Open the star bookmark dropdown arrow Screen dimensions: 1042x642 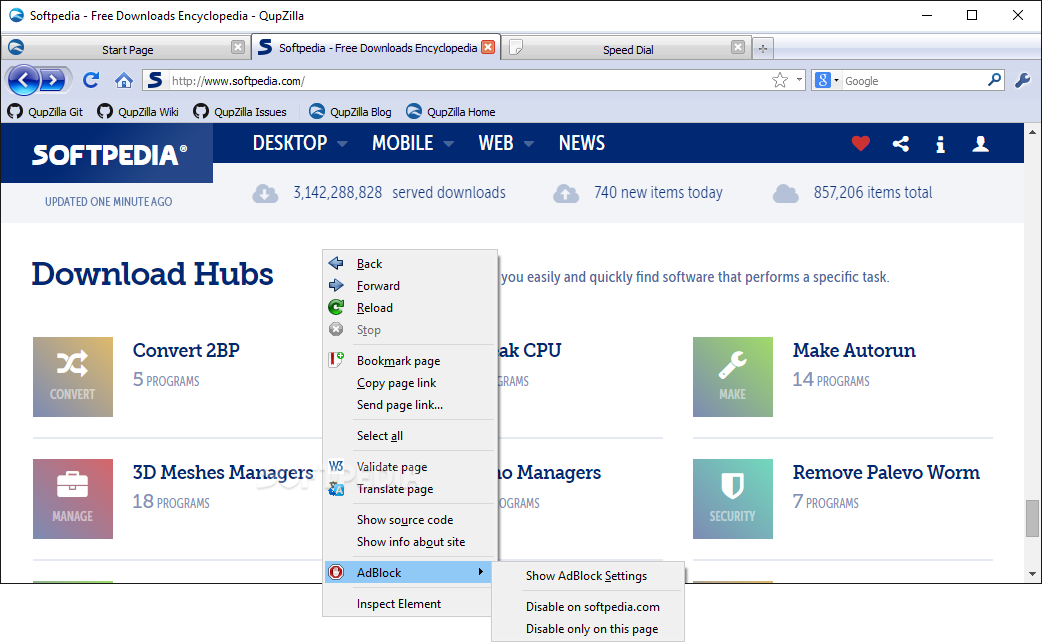[798, 80]
